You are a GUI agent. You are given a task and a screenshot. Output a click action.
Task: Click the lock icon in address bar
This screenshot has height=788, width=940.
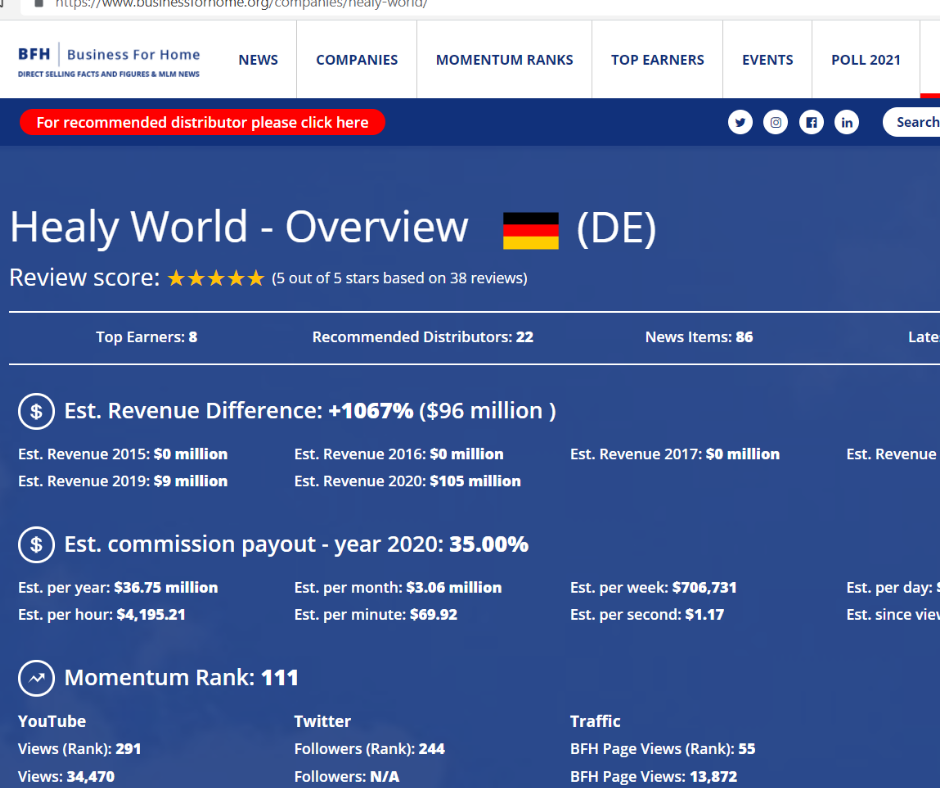click(x=37, y=4)
